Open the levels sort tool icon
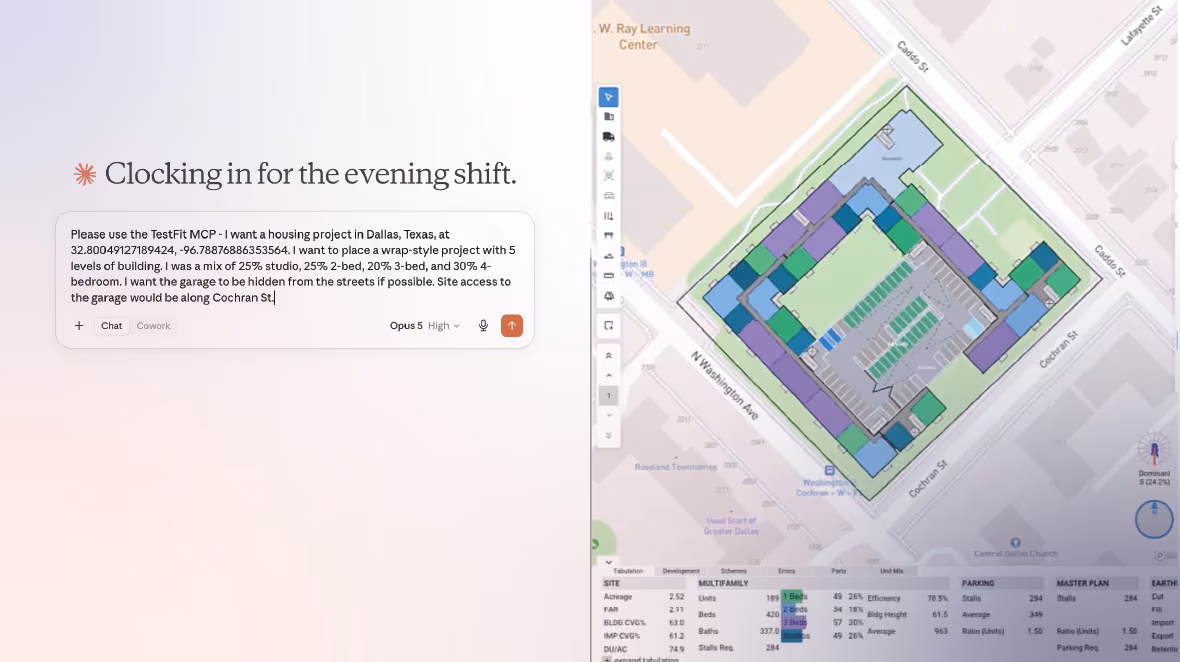1180x662 pixels. click(609, 216)
